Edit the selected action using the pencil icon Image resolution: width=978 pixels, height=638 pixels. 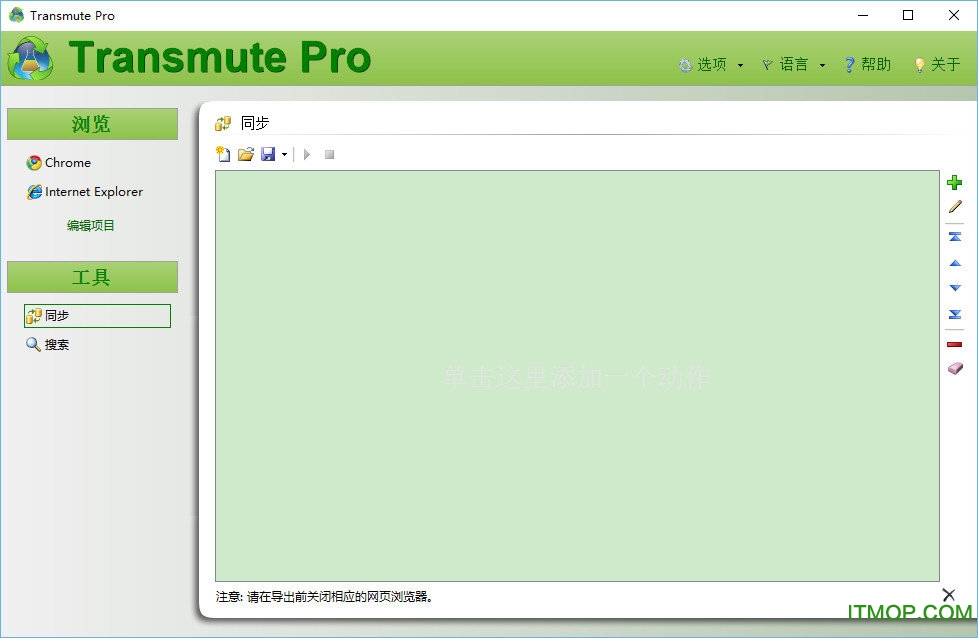[x=954, y=208]
